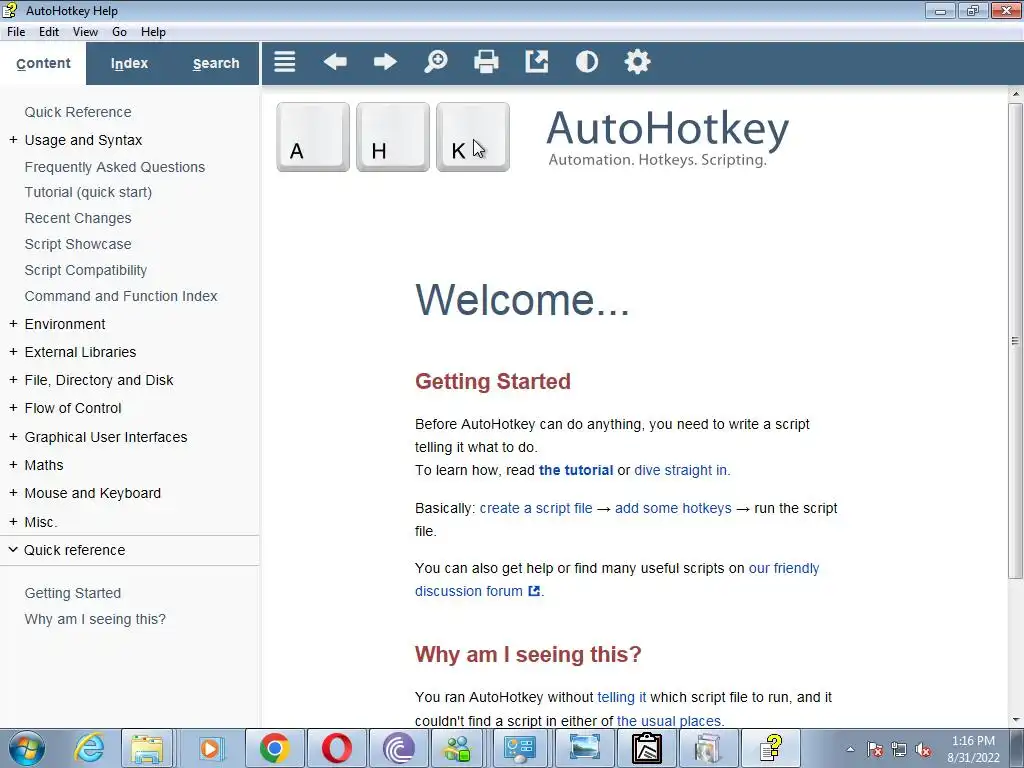This screenshot has height=768, width=1024.
Task: Launch Opera browser from taskbar
Action: point(337,748)
